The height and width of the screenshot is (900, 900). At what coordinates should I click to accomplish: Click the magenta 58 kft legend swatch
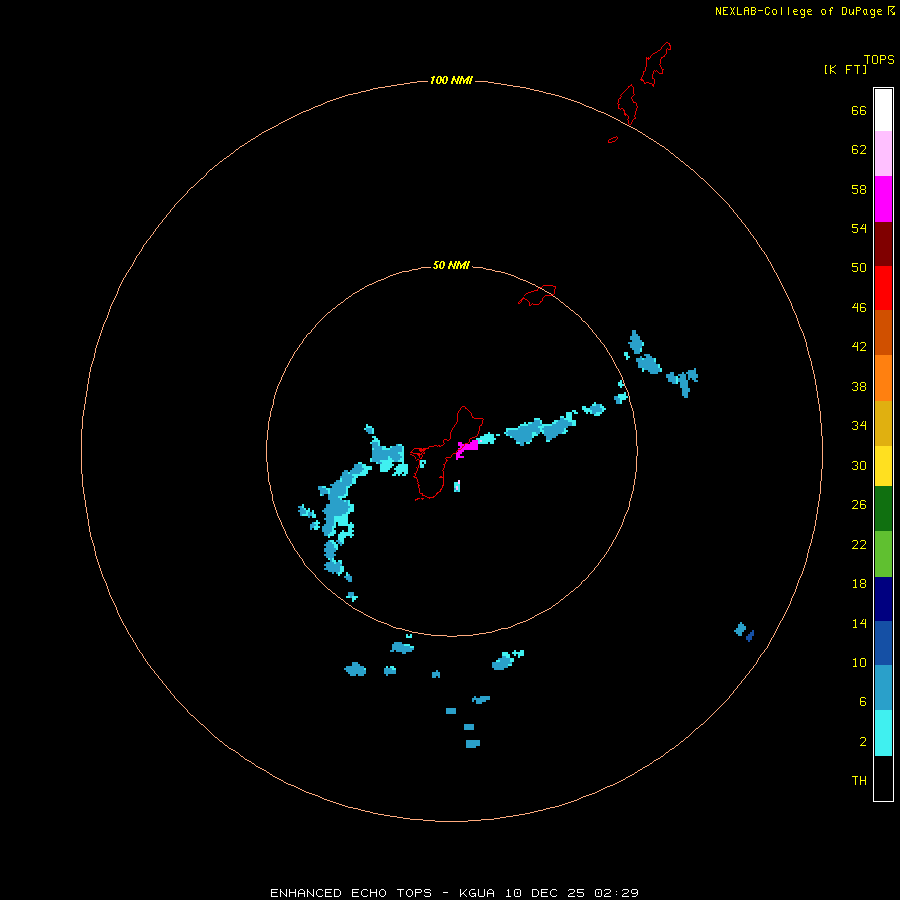[883, 199]
